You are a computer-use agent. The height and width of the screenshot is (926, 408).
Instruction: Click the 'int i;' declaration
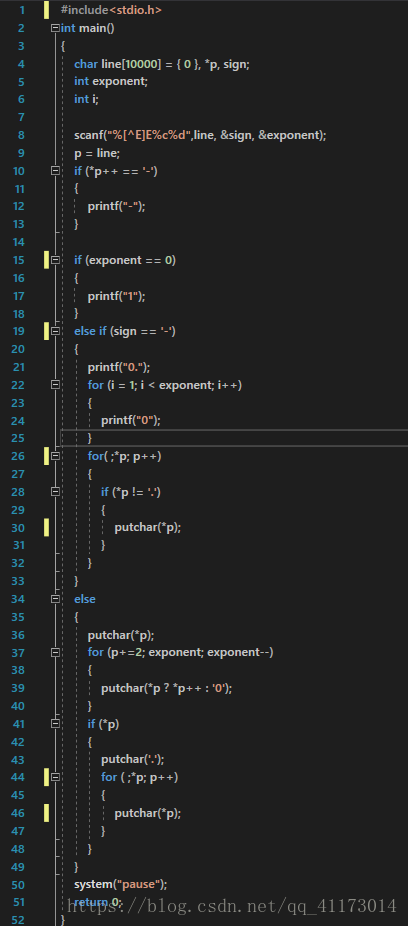coord(86,99)
